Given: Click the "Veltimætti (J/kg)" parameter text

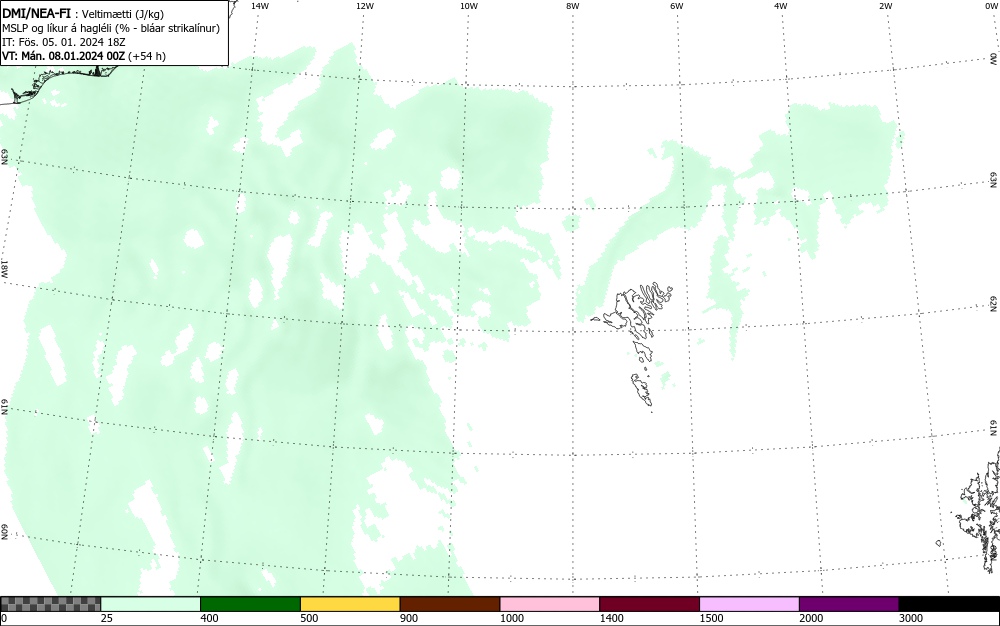Looking at the screenshot, I should click(122, 15).
